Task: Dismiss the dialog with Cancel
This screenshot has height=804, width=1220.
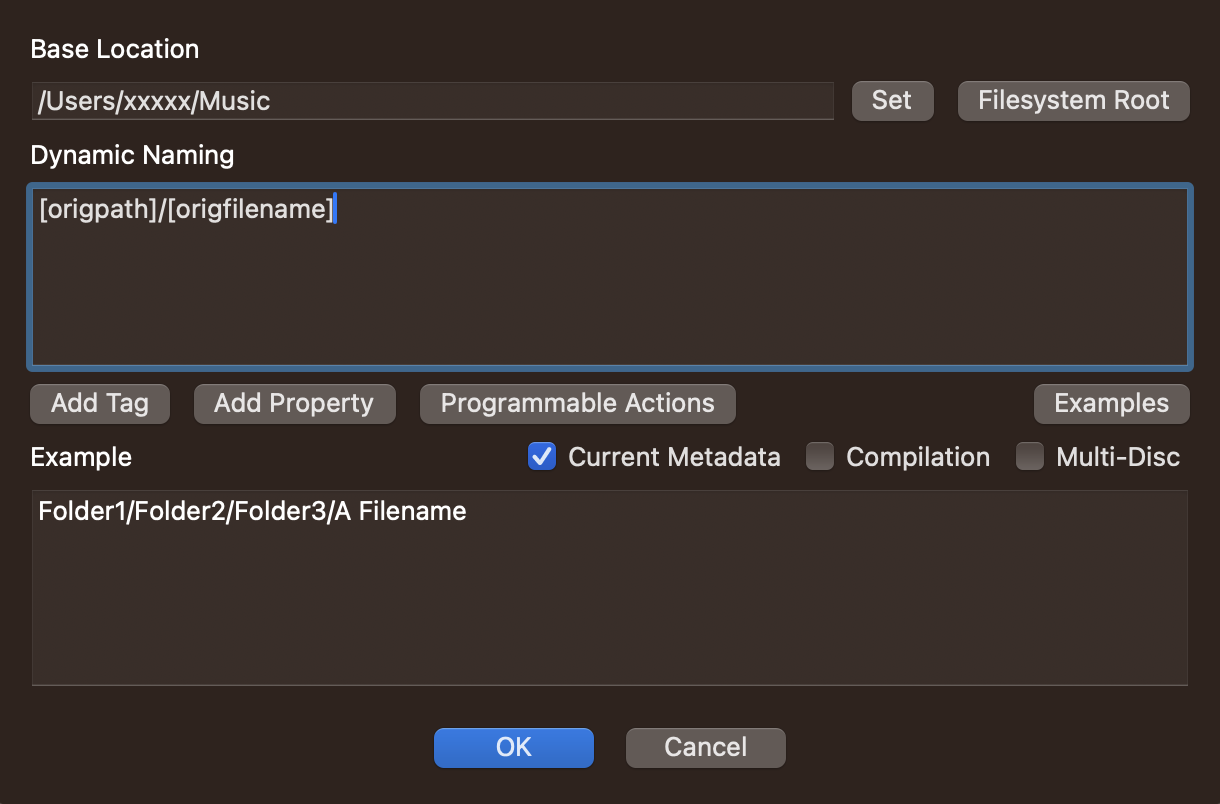Action: [705, 747]
